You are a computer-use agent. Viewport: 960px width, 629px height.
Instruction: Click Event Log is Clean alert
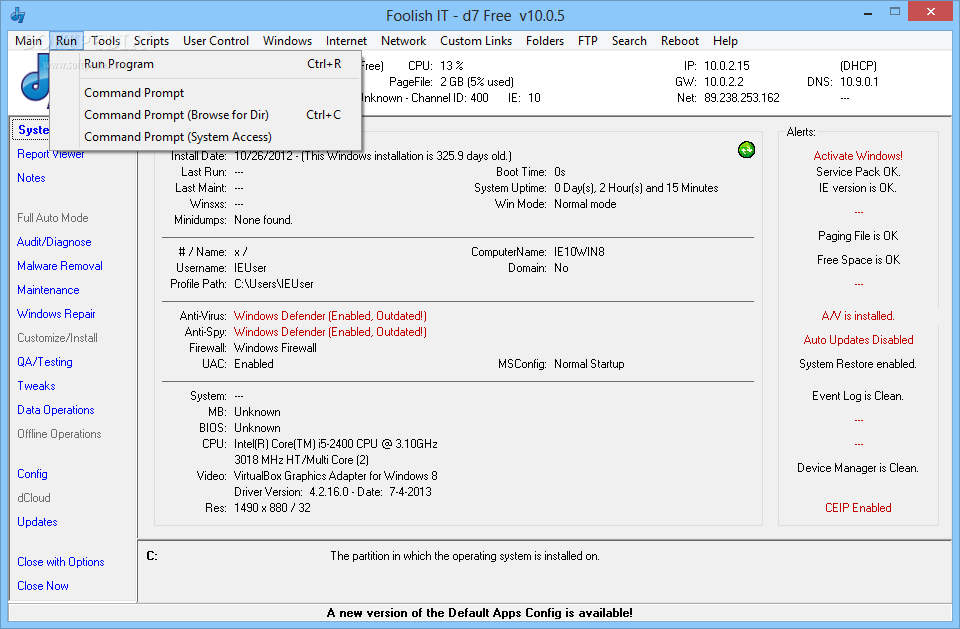858,396
